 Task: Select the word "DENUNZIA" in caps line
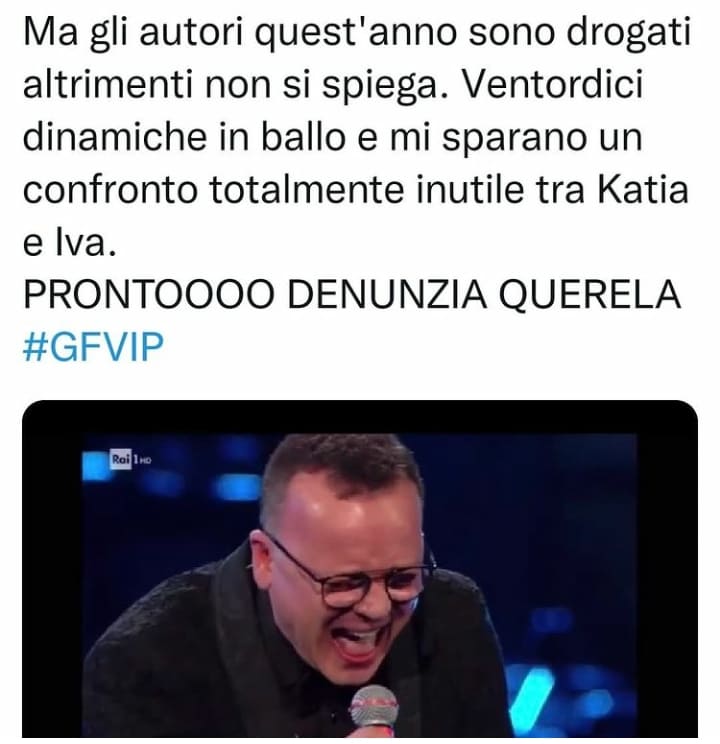(x=387, y=294)
